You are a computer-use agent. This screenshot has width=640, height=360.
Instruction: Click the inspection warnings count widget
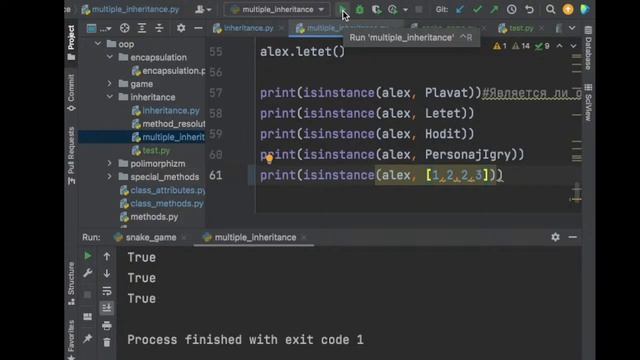(521, 46)
